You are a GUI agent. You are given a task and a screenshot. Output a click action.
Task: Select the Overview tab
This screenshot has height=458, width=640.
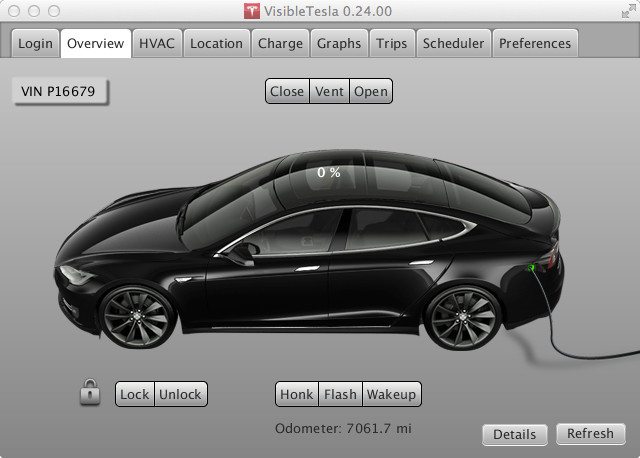[x=96, y=43]
